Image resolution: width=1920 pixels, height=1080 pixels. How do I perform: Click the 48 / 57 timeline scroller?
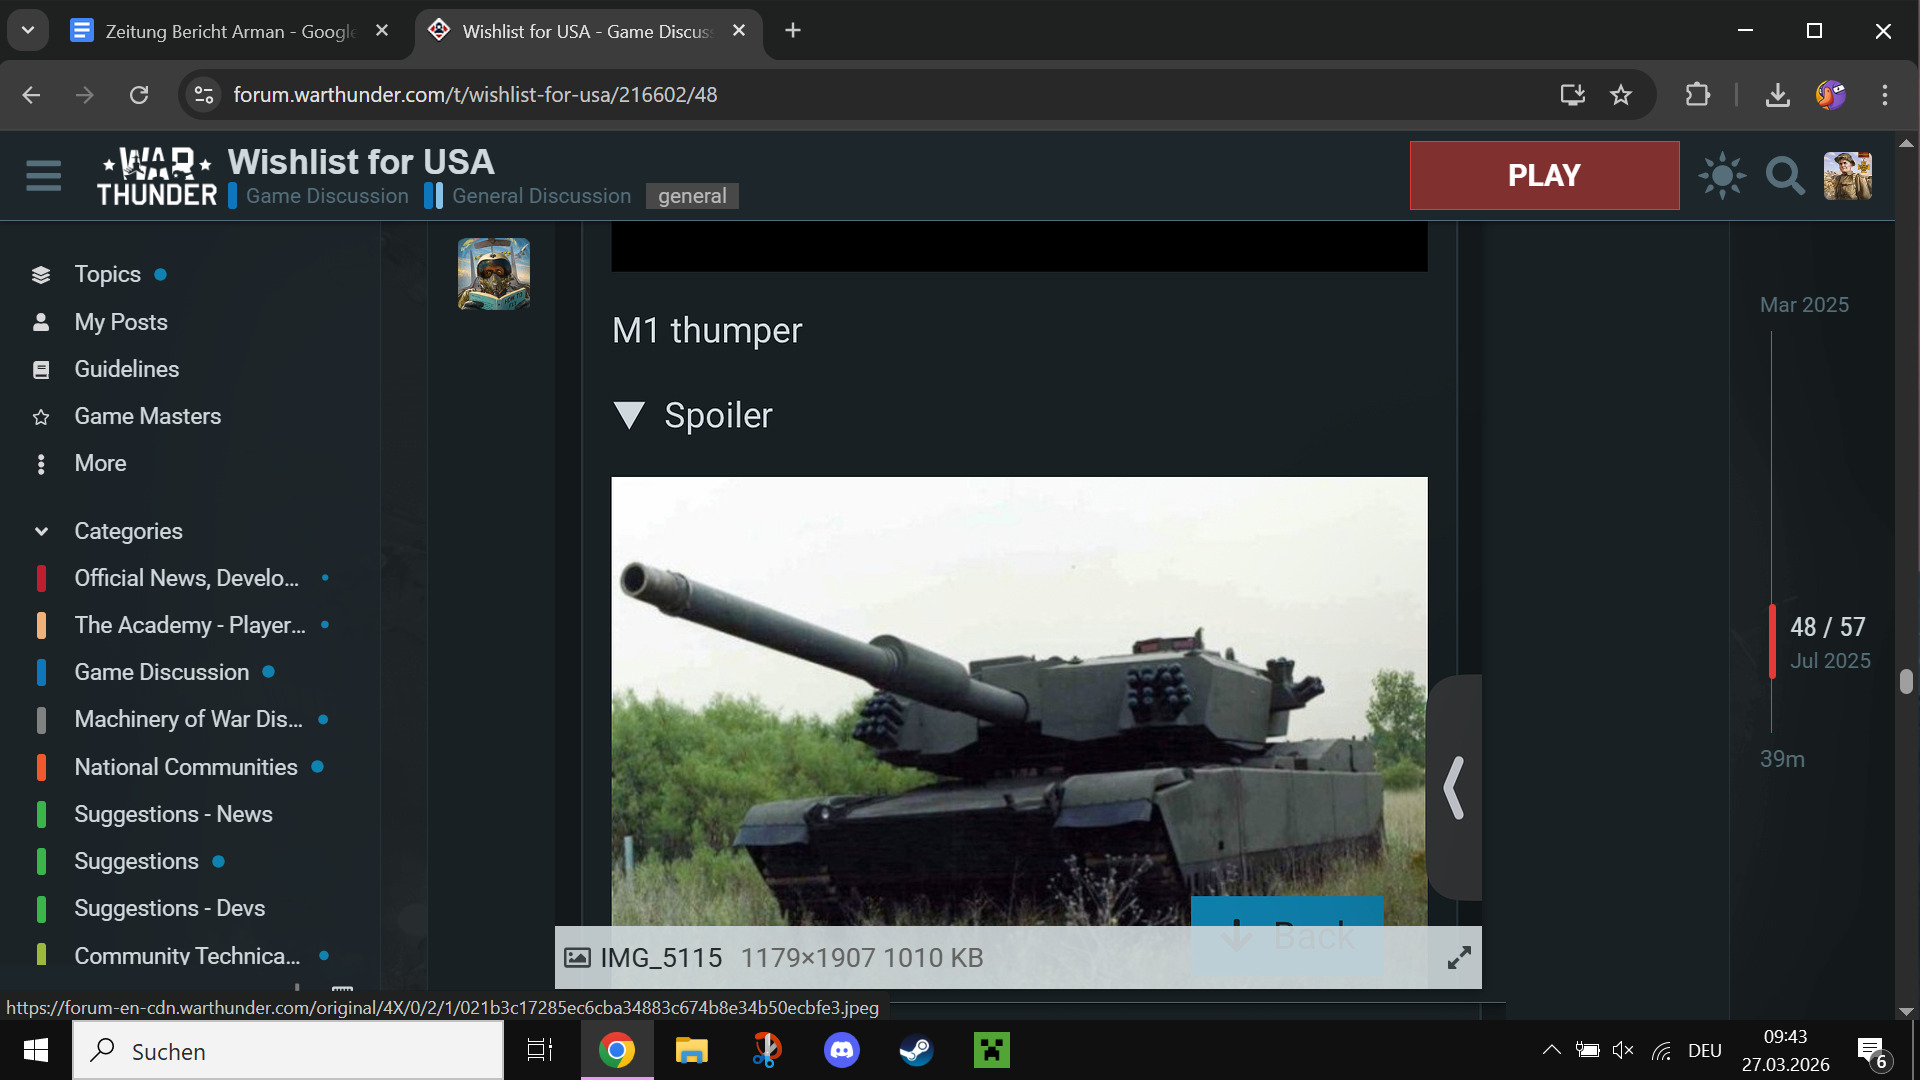[x=1827, y=627]
